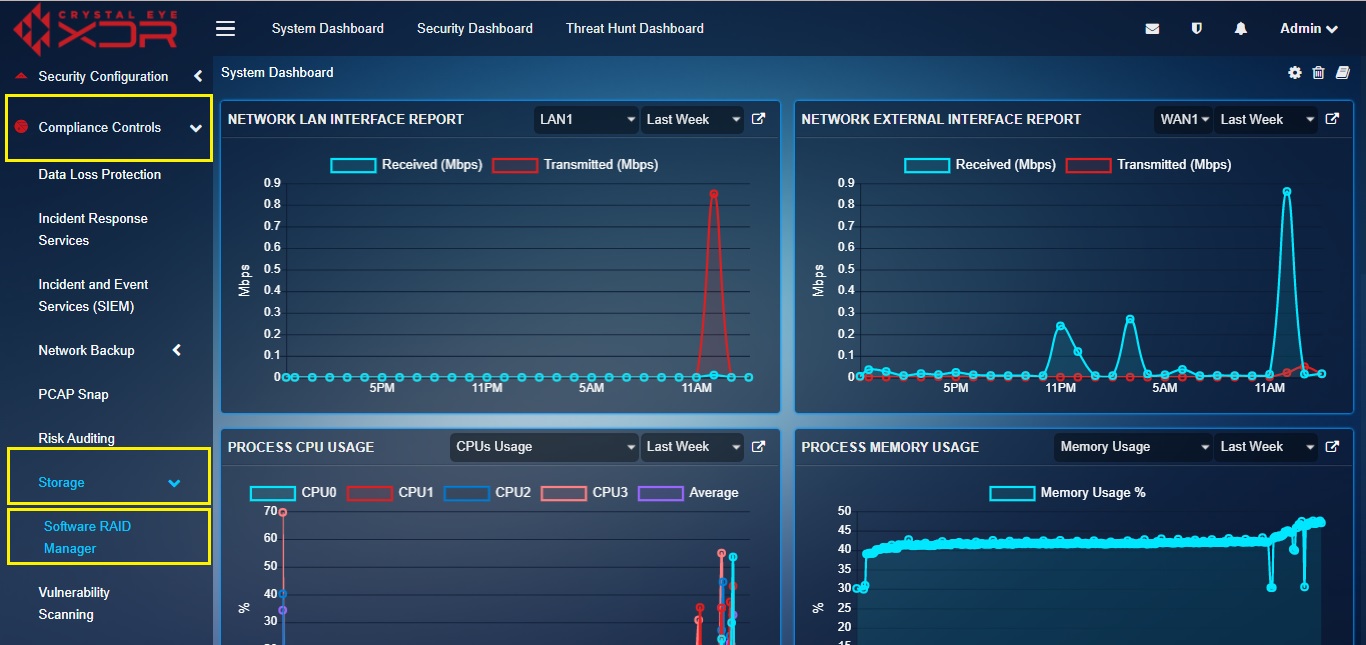Screen dimensions: 1366x645
Task: Open the mail envelope icon
Action: (x=1153, y=29)
